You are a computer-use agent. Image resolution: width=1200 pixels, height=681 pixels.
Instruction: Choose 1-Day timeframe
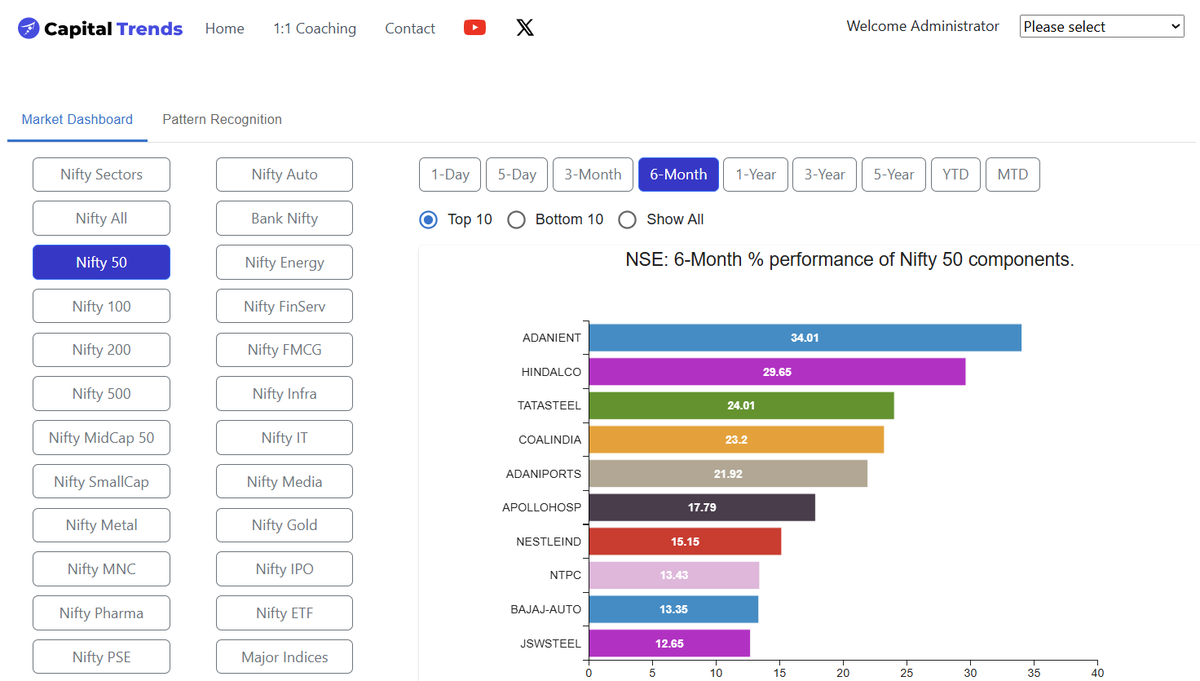pos(450,174)
